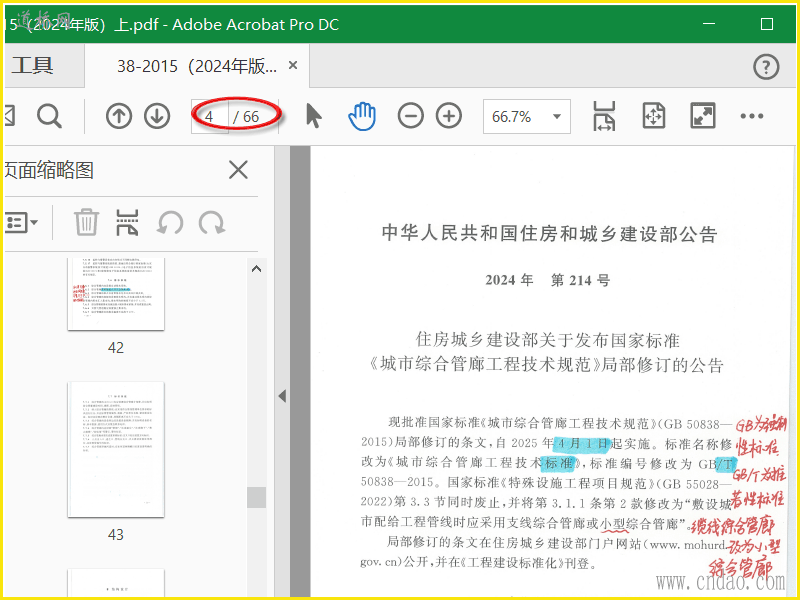
Task: Open more tools ellipsis menu
Action: [x=752, y=116]
